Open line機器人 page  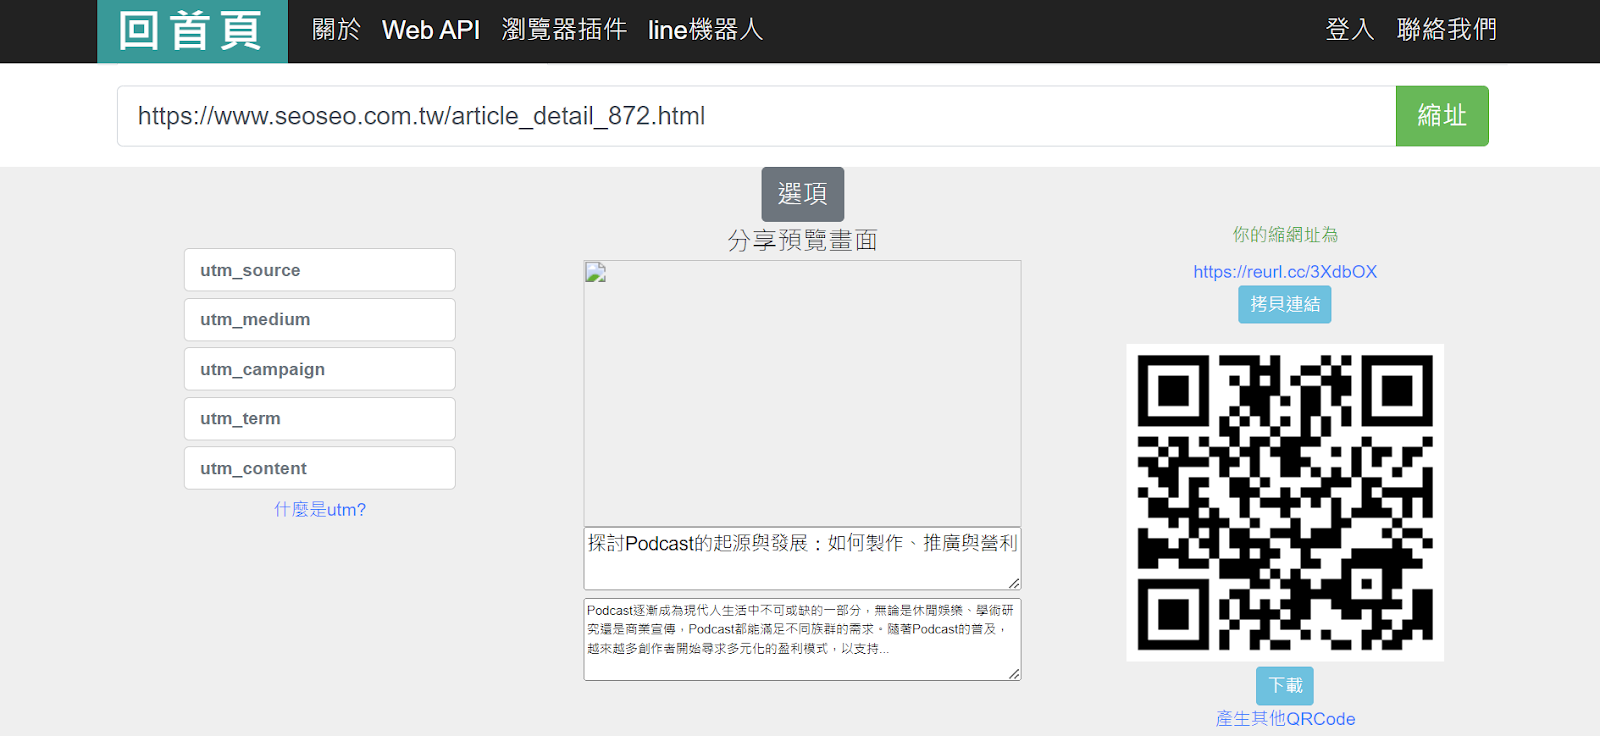point(706,30)
